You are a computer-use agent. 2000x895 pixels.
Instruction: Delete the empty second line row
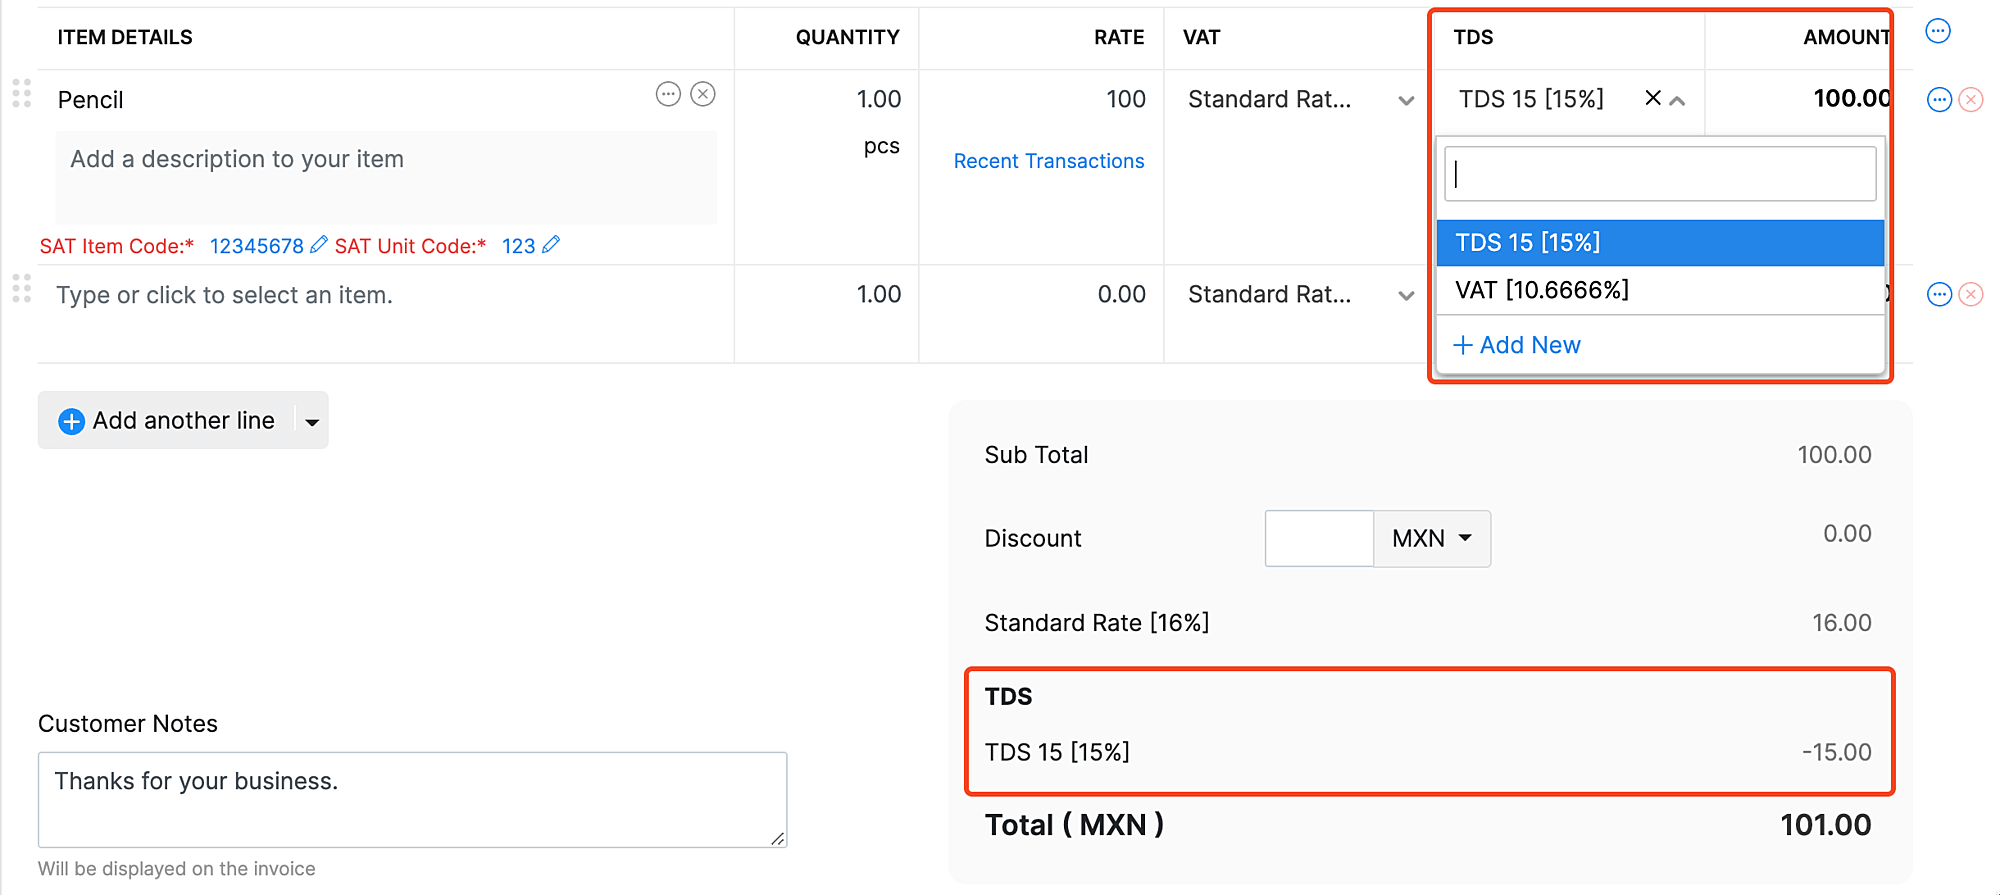click(1971, 295)
